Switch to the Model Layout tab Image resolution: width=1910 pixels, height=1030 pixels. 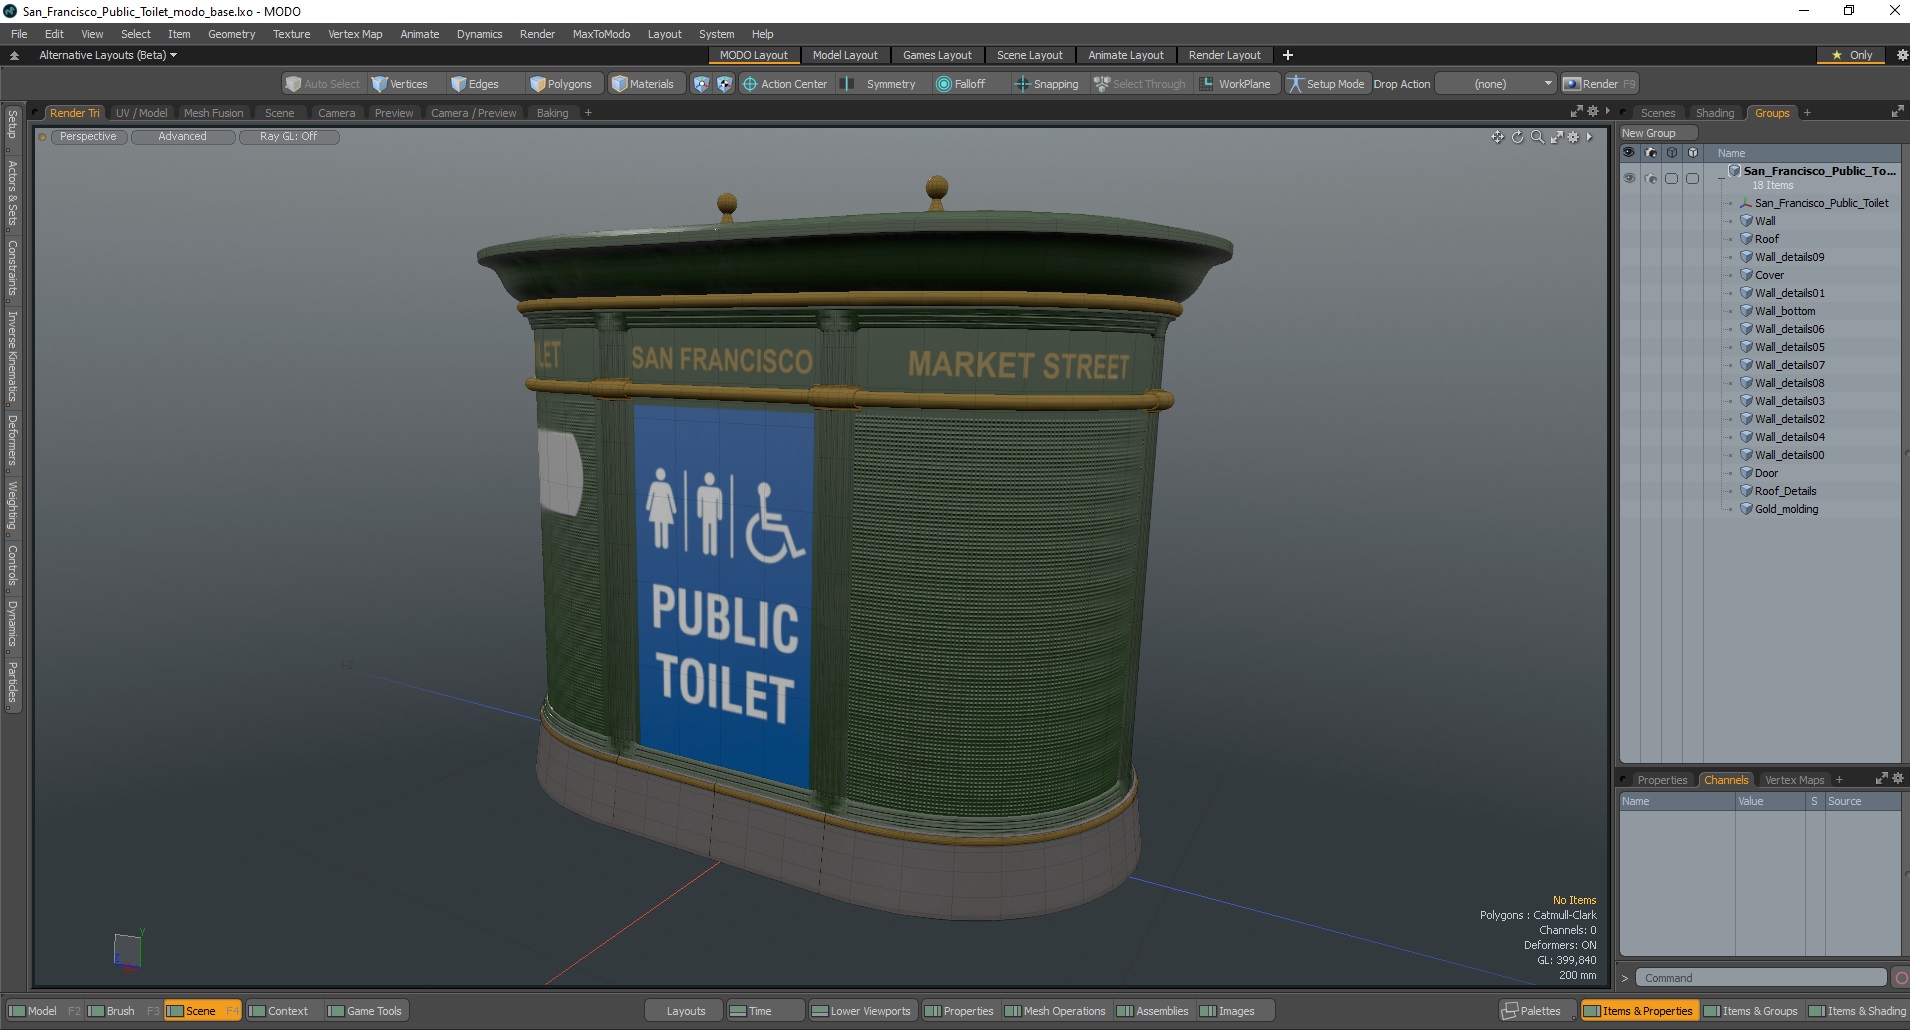[x=845, y=55]
